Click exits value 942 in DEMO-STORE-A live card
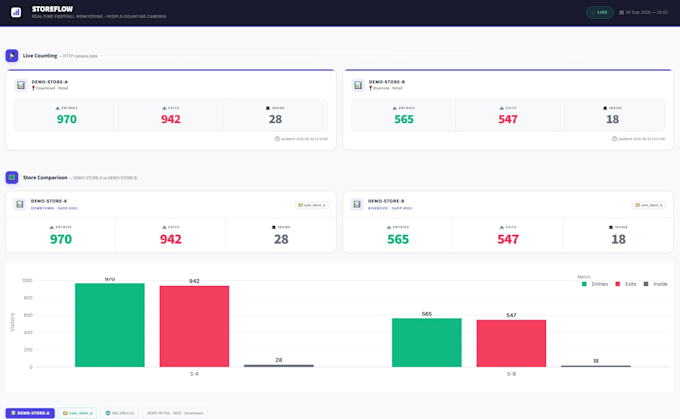680x419 pixels. click(x=171, y=119)
